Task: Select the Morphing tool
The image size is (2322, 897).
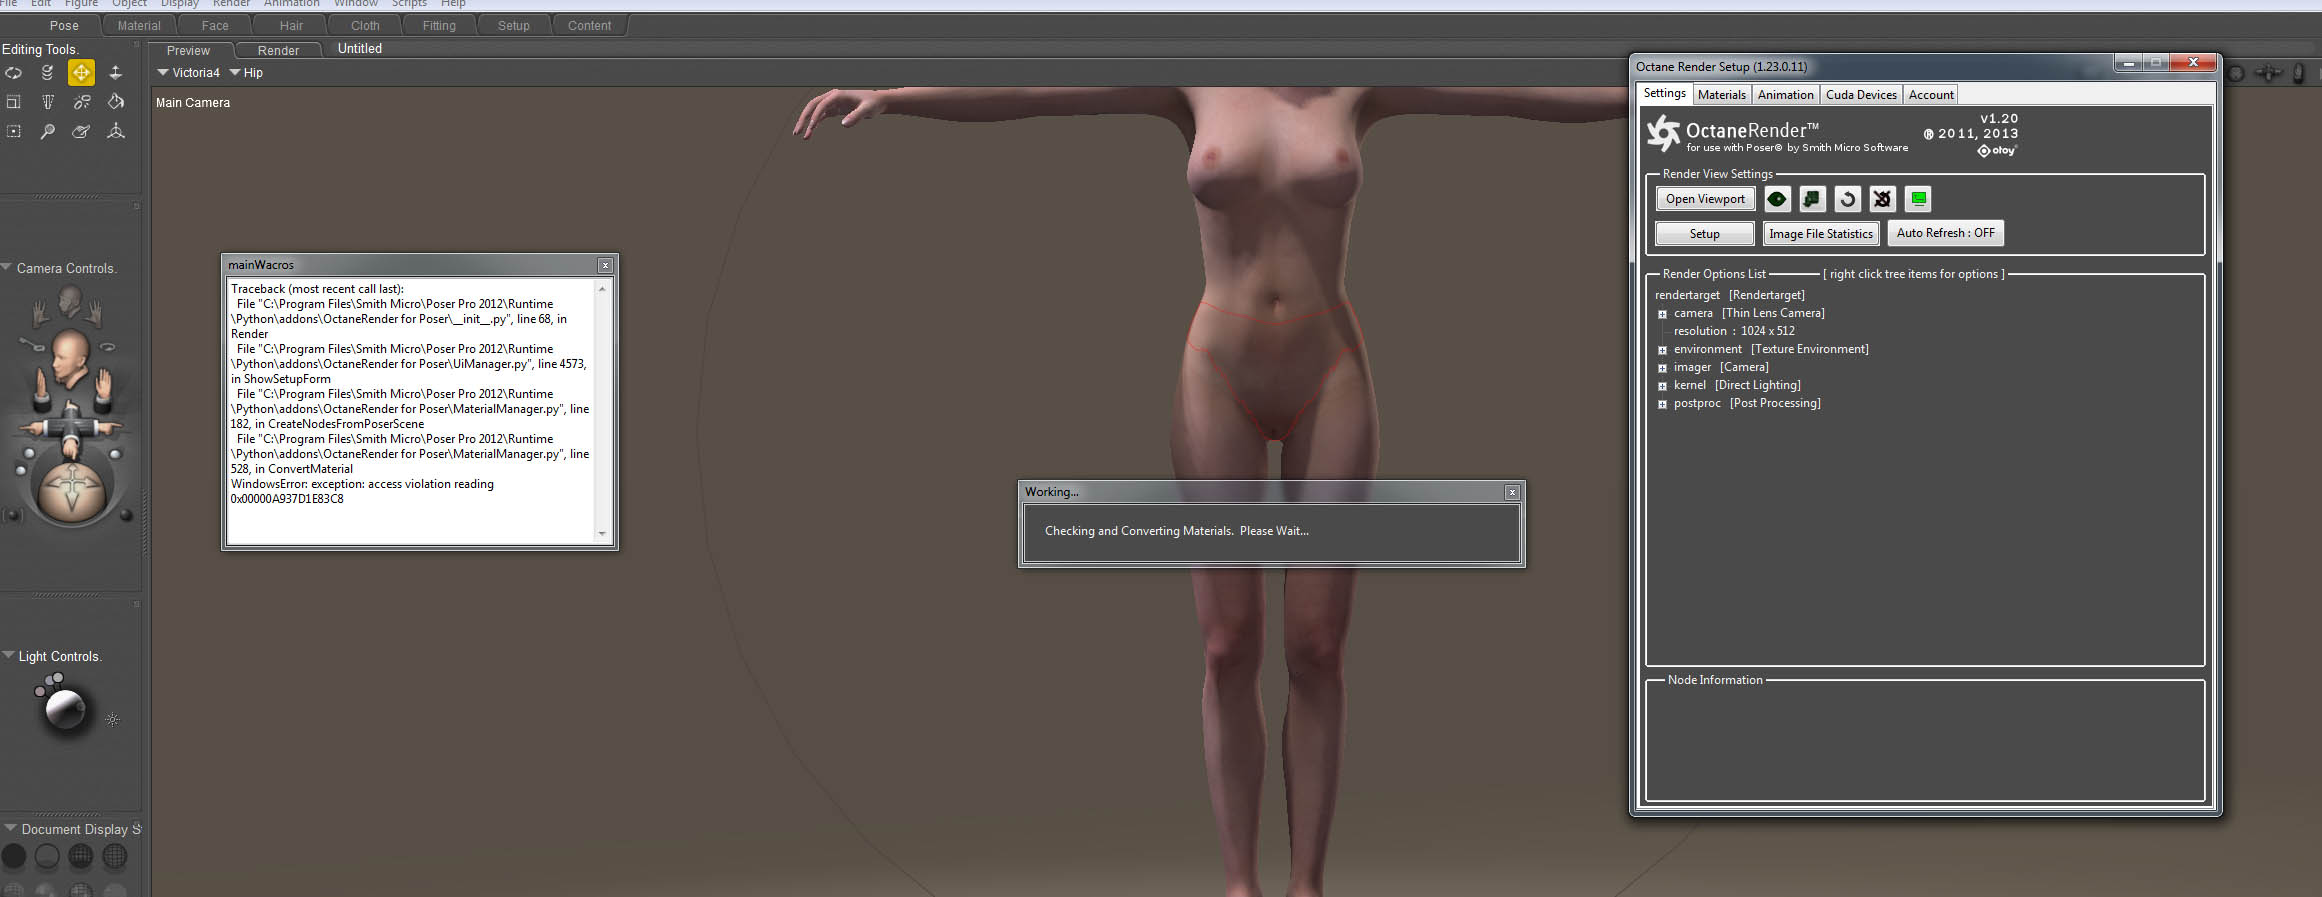Action: (81, 131)
